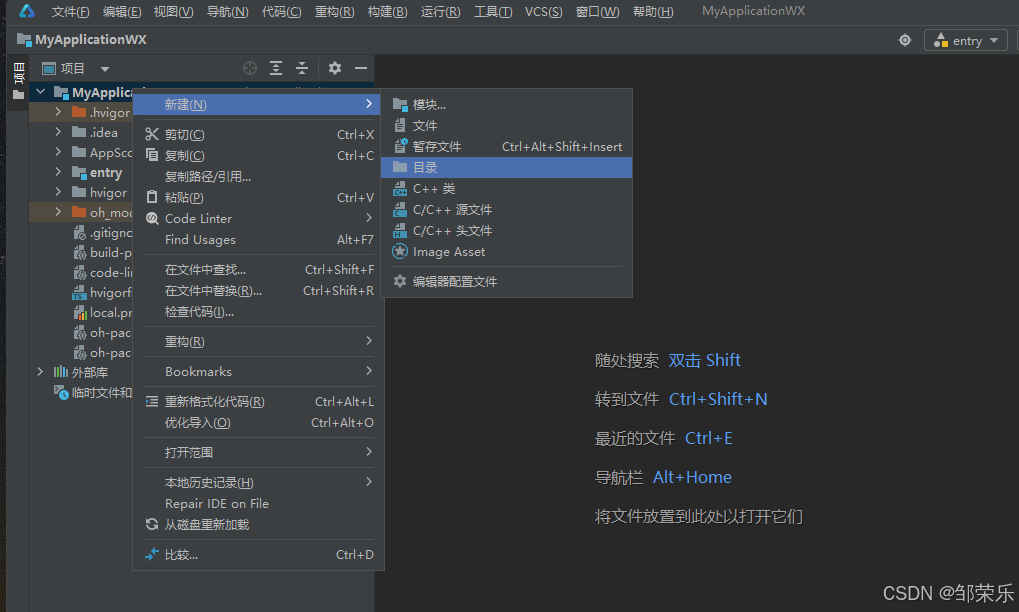Open the 打开范围 submenu
The height and width of the screenshot is (612, 1019).
[259, 452]
